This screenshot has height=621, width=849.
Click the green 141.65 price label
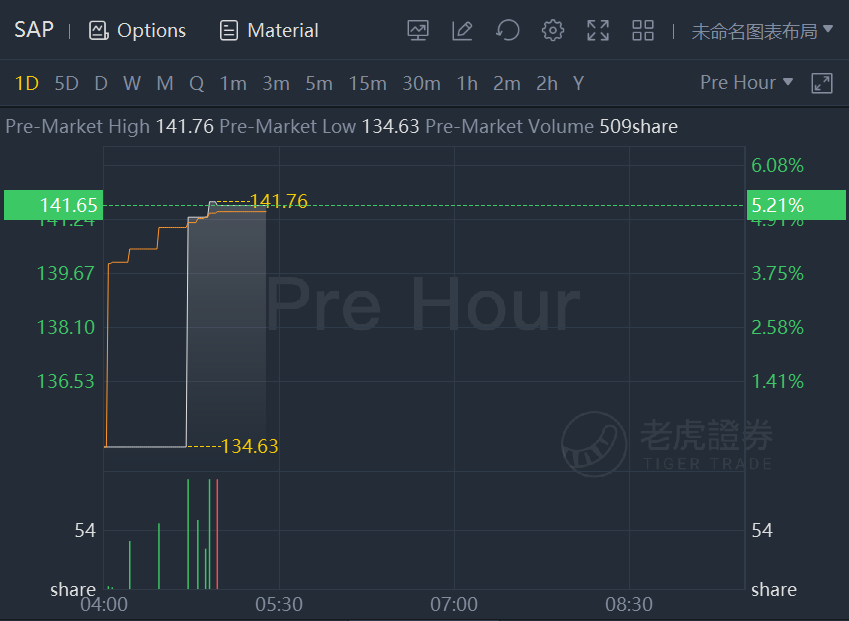tap(52, 205)
